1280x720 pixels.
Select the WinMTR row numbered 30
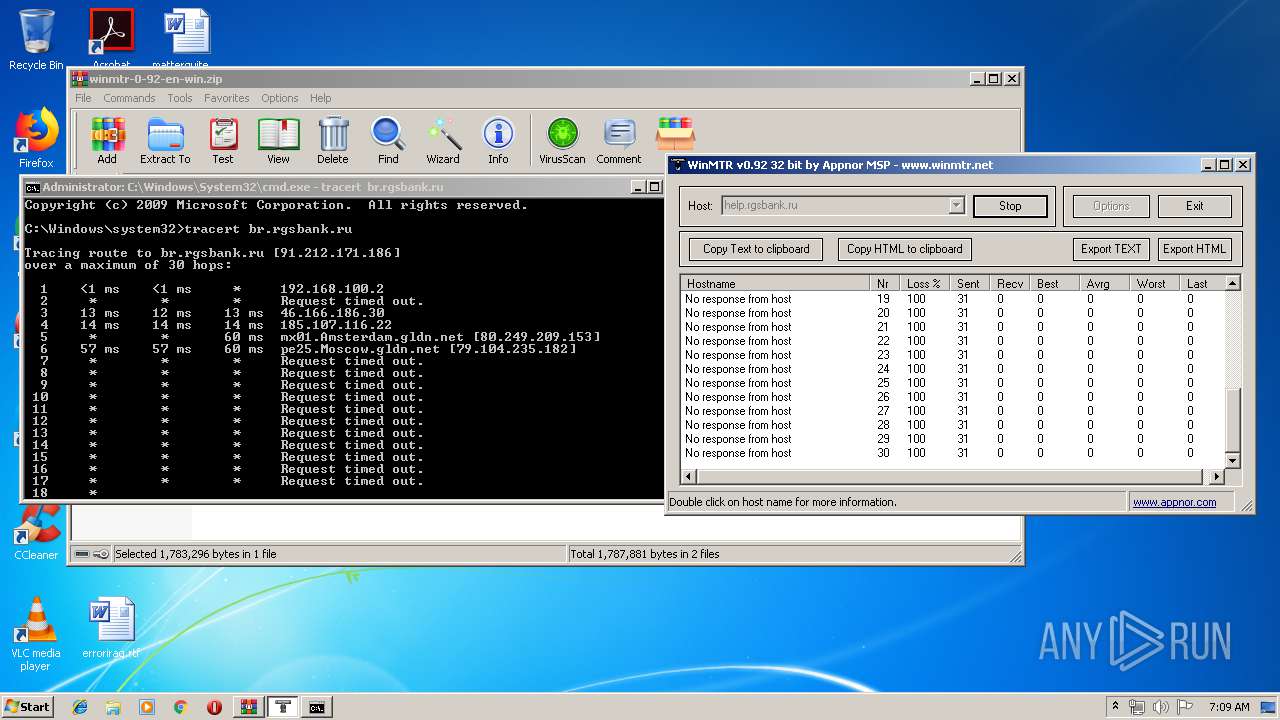pos(953,453)
